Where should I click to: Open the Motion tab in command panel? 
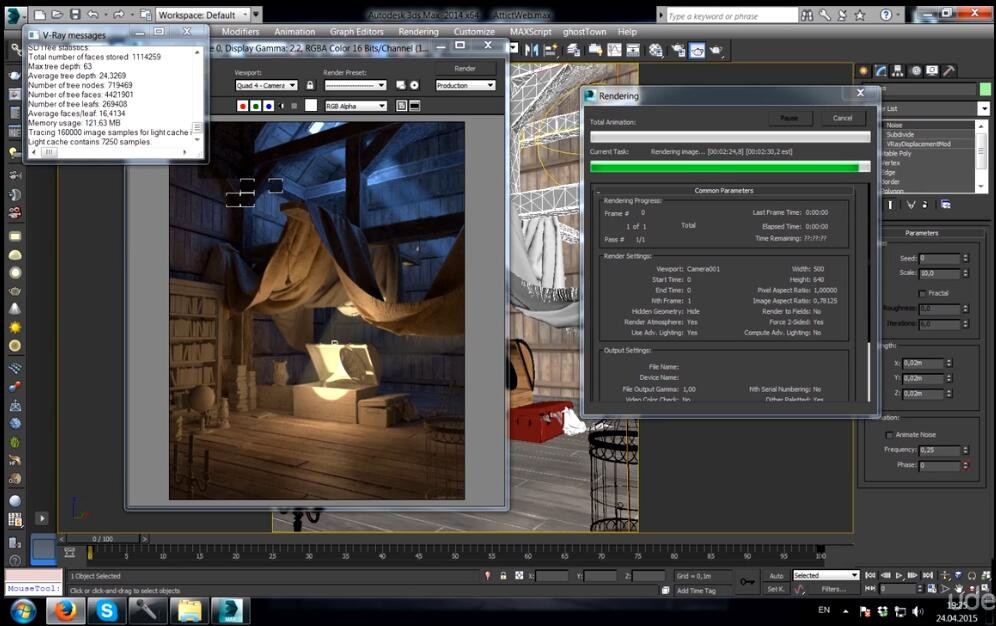coord(915,71)
